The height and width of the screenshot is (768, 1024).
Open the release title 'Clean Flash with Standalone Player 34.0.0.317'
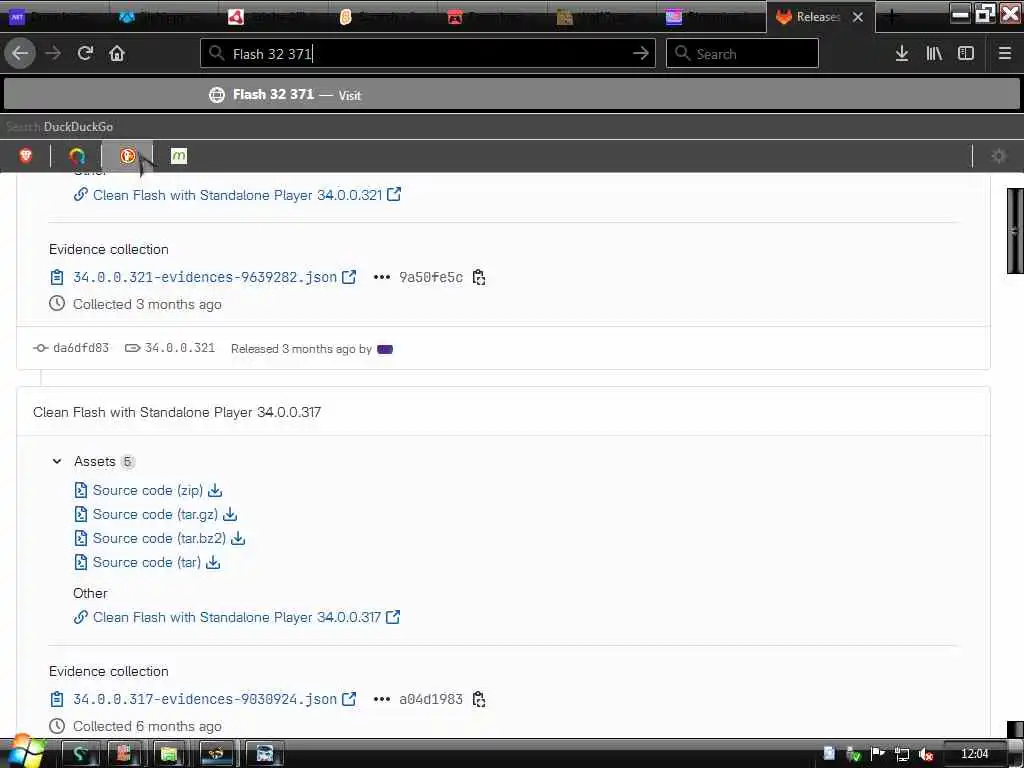177,412
